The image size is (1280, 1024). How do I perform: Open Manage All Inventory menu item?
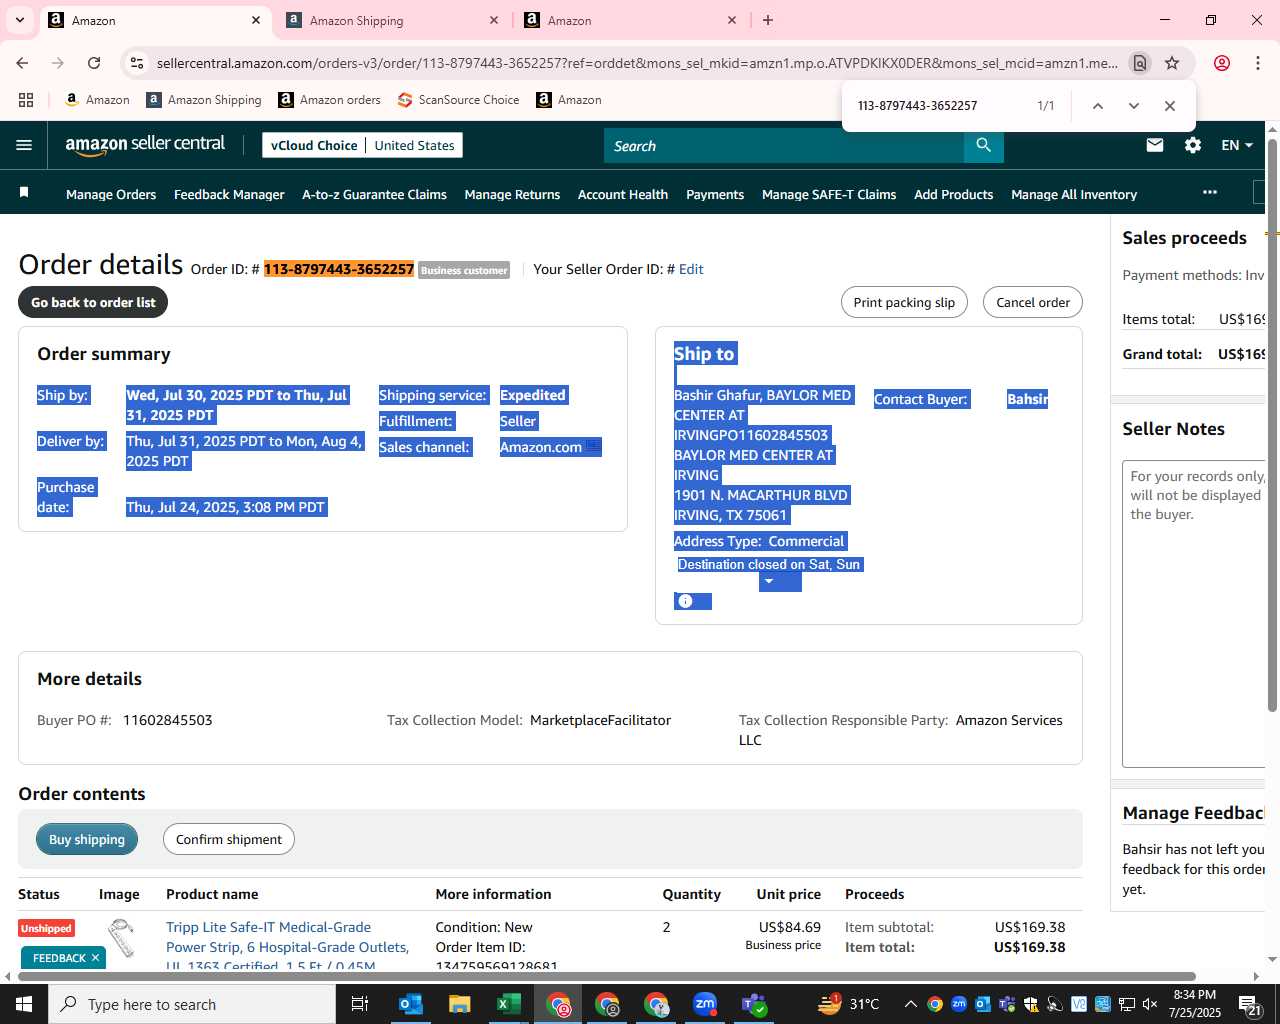(1074, 194)
